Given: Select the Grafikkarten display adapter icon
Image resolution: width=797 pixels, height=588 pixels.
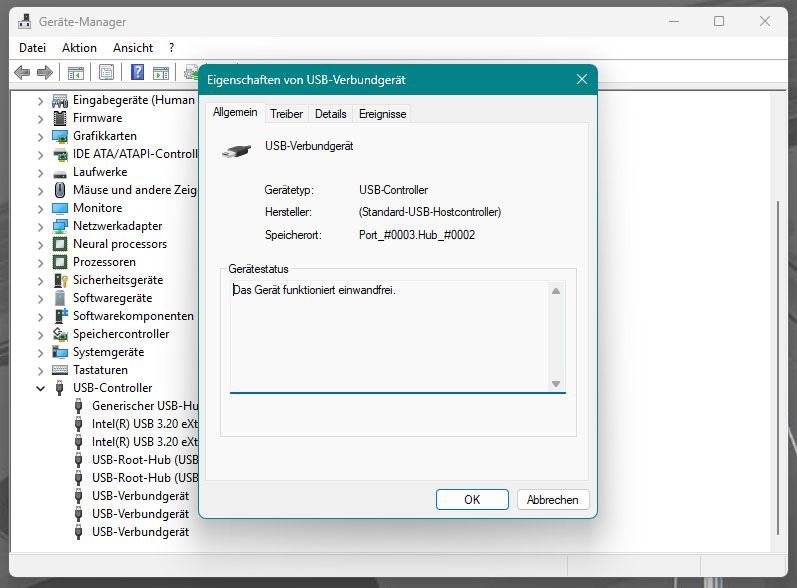Looking at the screenshot, I should point(60,136).
